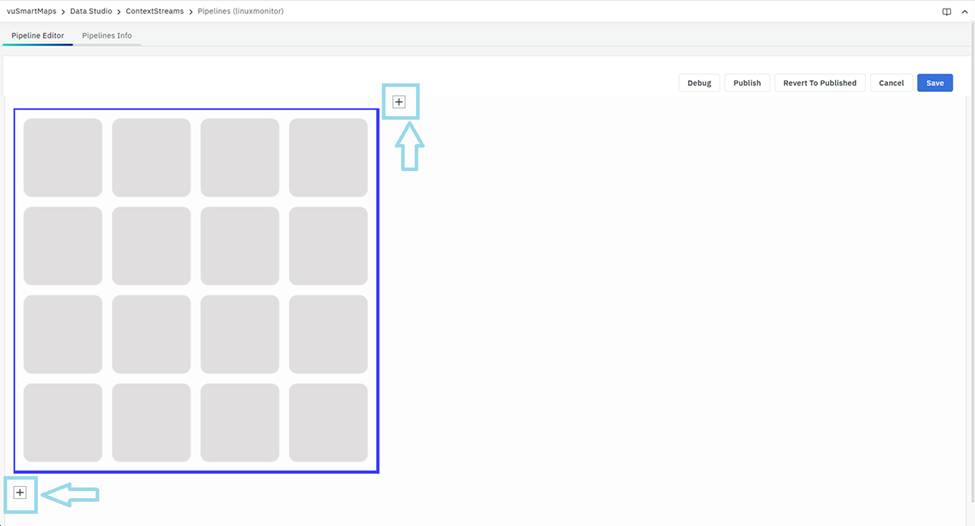The image size is (975, 526).
Task: Publish the pipeline
Action: point(746,83)
